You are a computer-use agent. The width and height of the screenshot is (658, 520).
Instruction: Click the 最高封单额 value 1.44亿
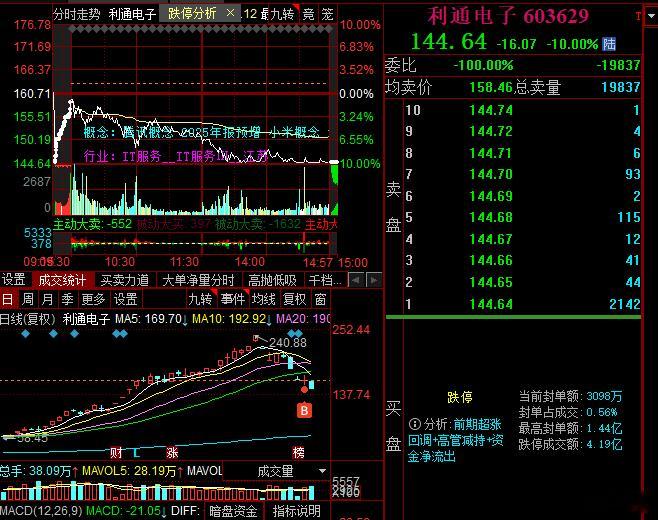(x=604, y=428)
